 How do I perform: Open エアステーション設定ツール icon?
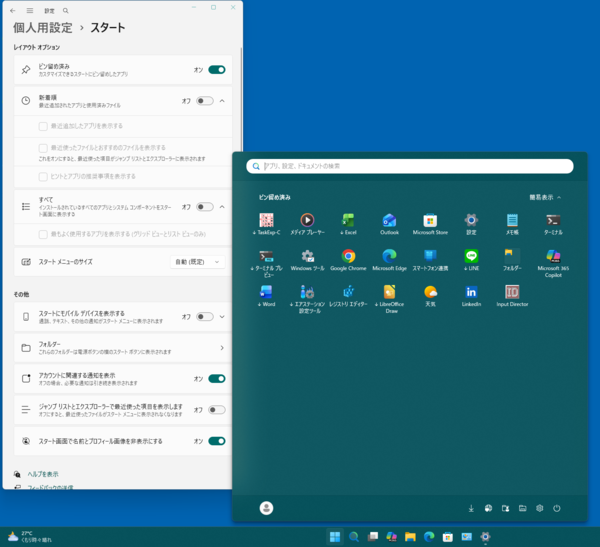tap(307, 299)
